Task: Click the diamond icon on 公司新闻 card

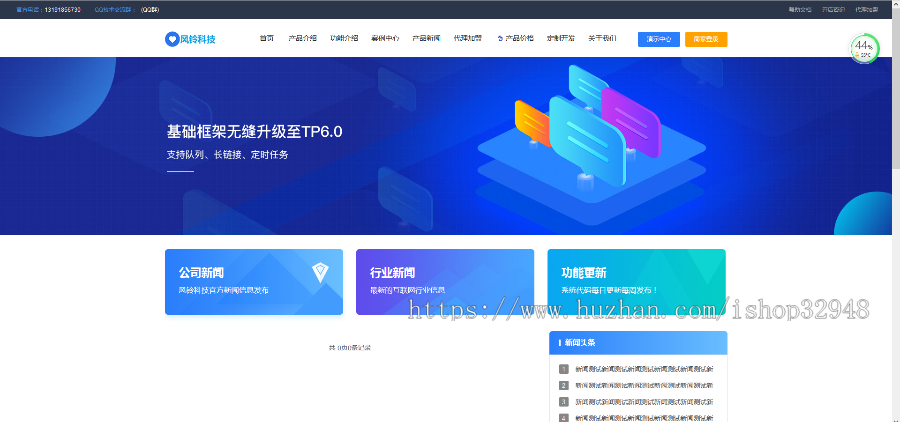Action: [x=320, y=272]
